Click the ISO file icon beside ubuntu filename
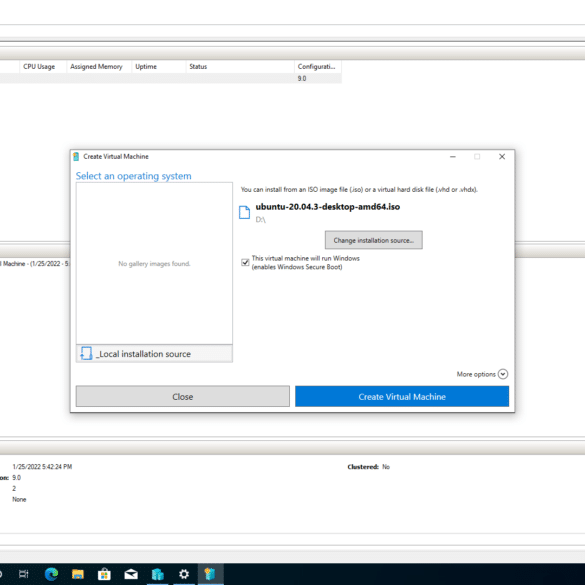The image size is (585, 585). tap(244, 212)
